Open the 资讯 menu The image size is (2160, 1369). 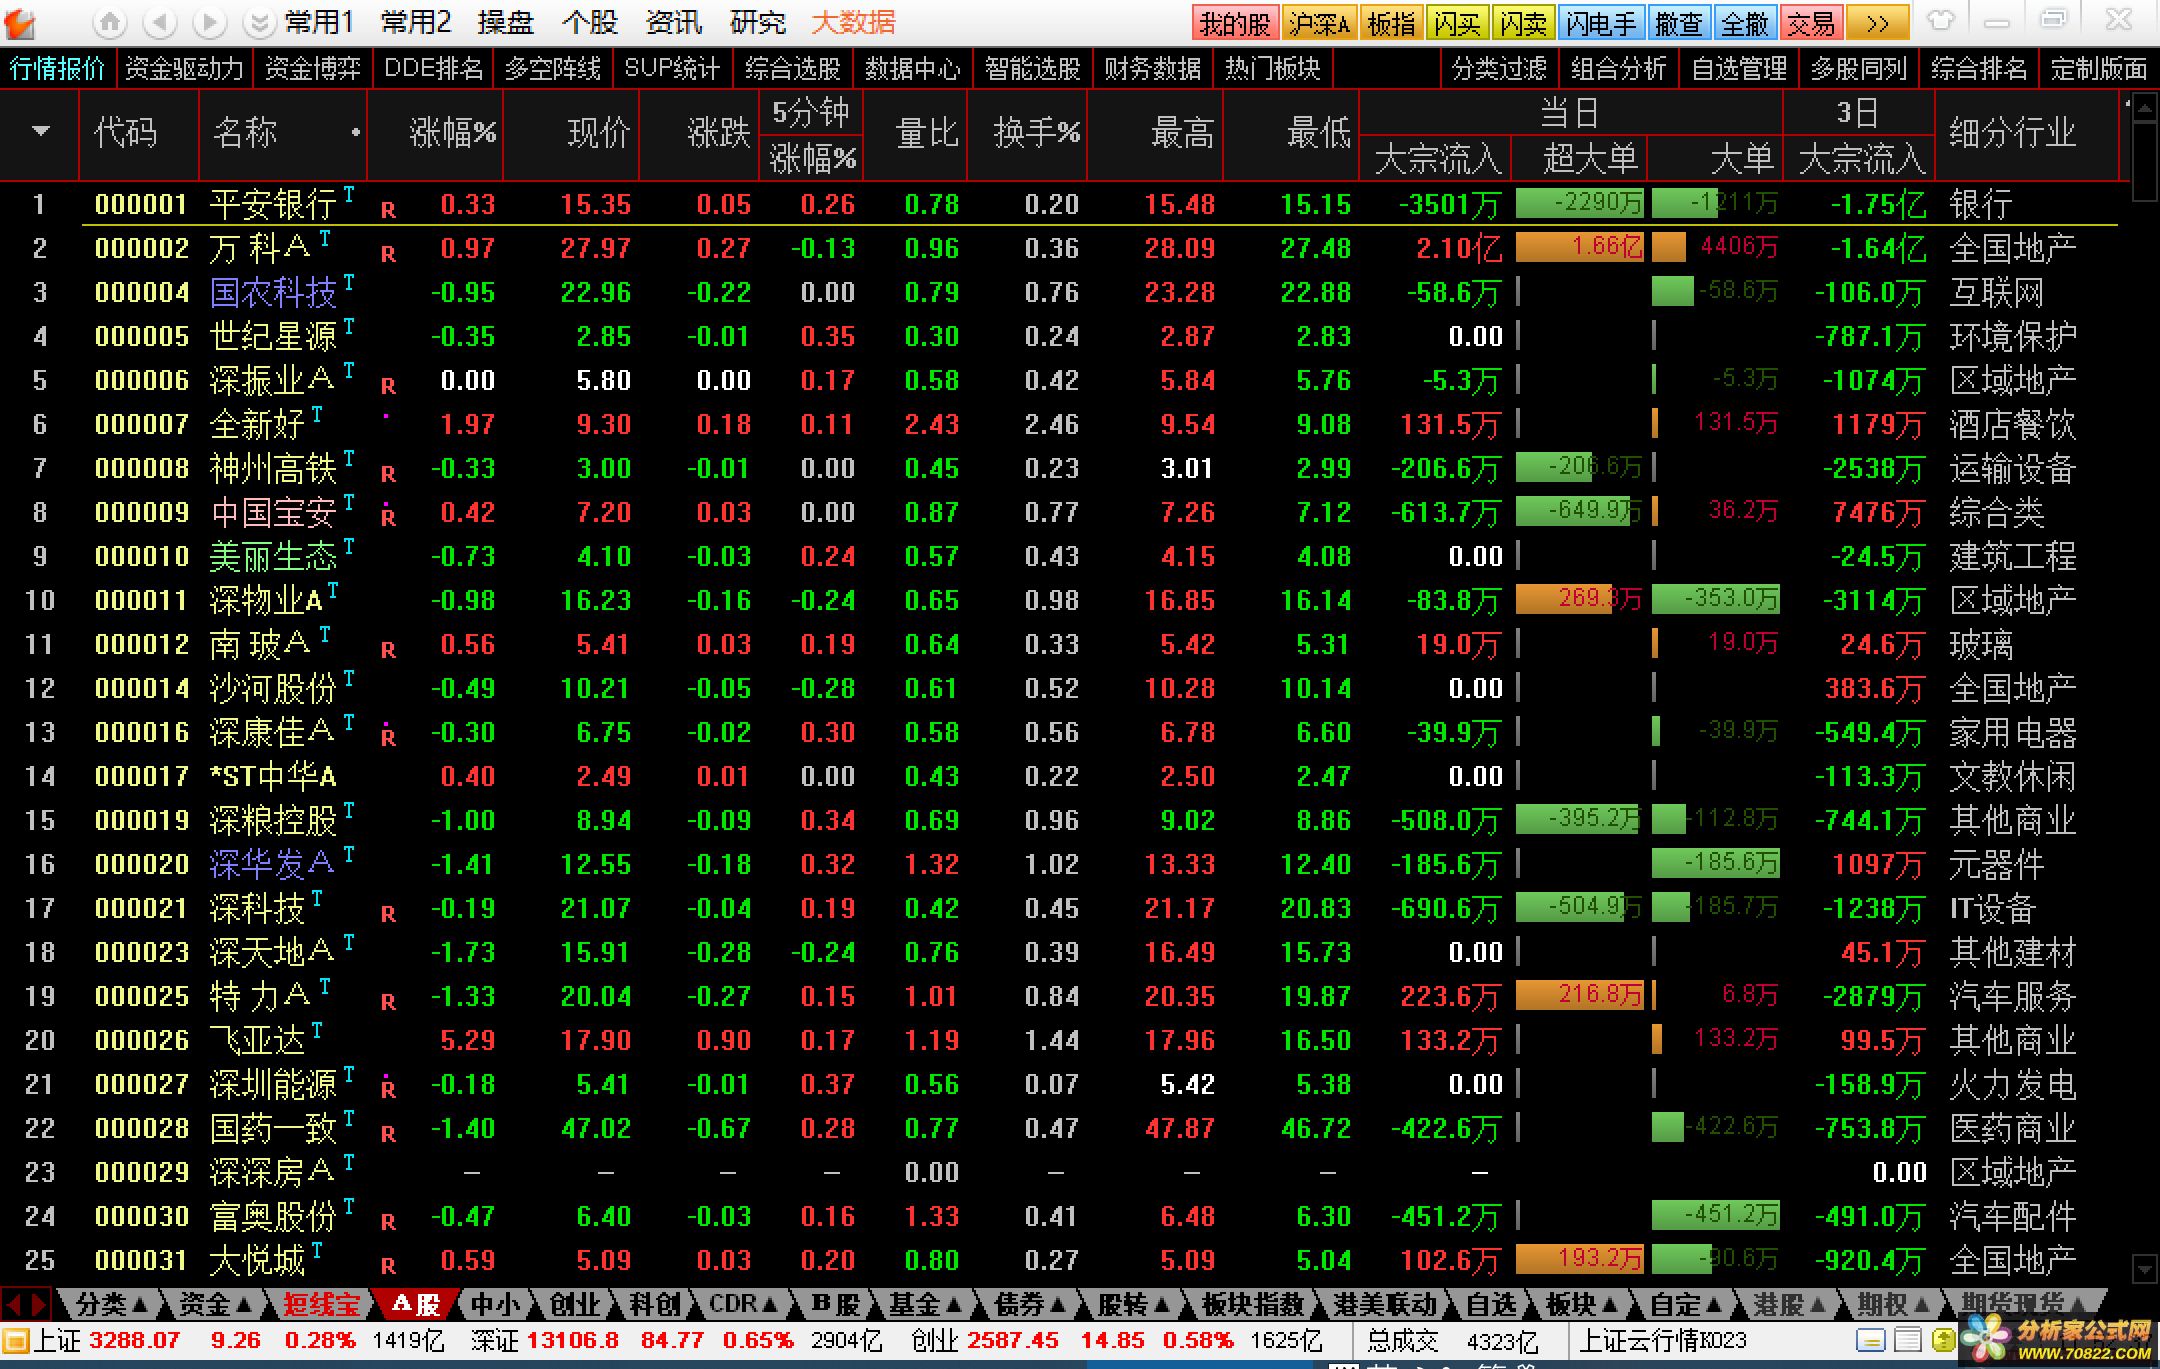[x=674, y=22]
